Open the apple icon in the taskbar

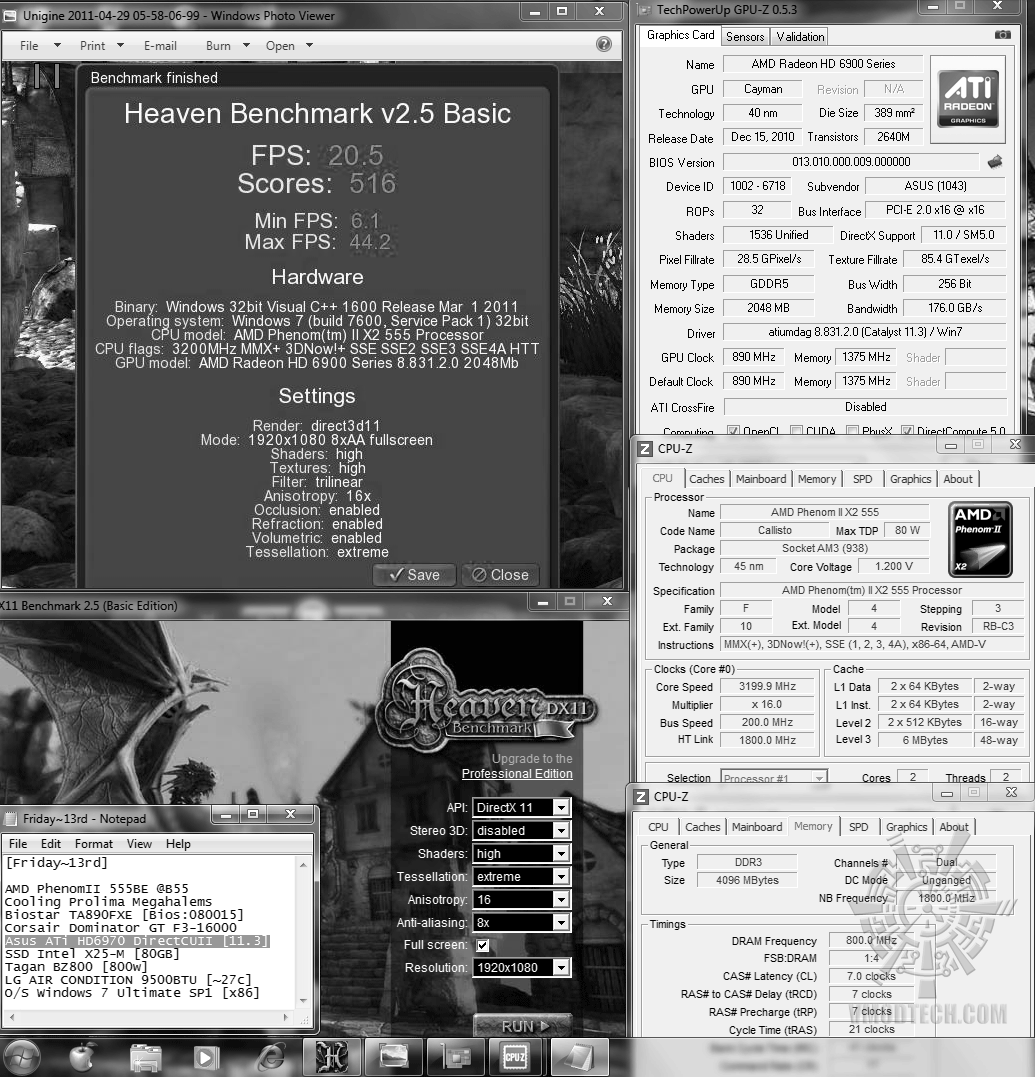[83, 1058]
